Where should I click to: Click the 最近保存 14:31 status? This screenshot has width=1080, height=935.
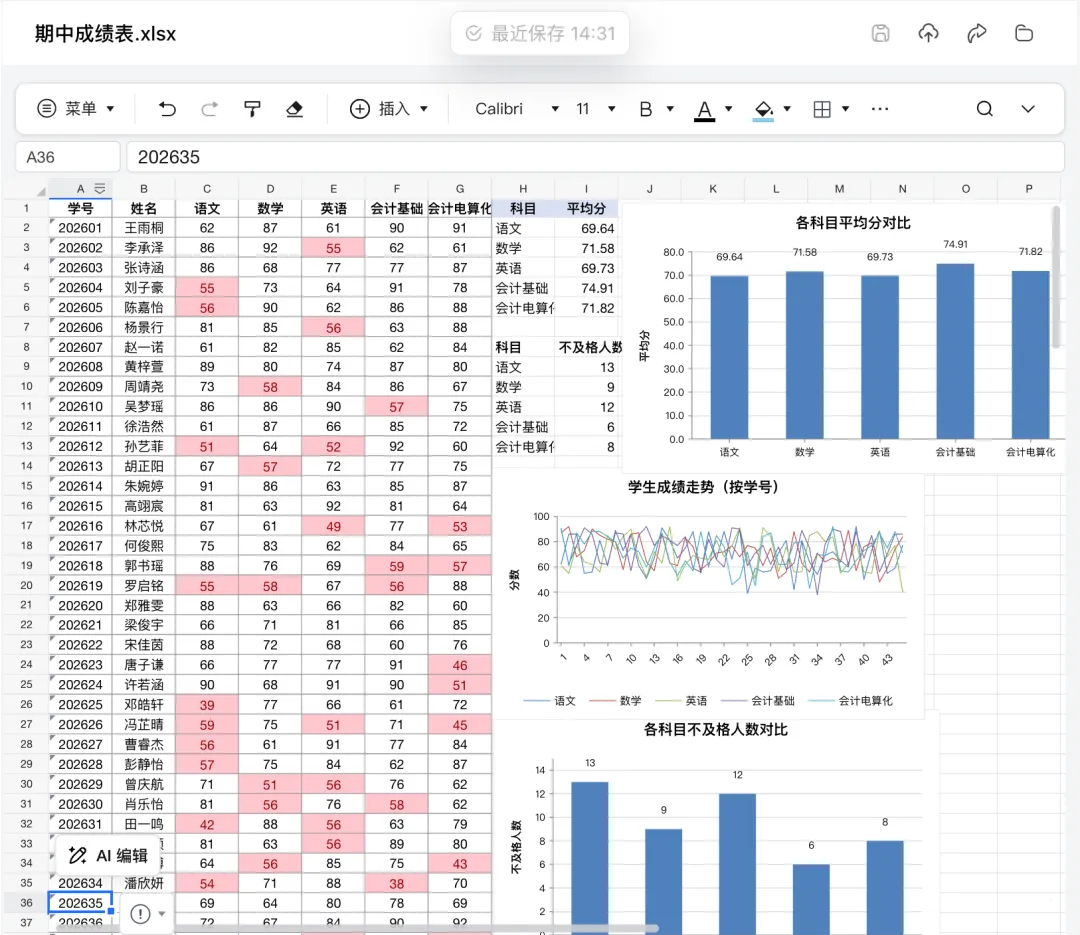(x=540, y=33)
